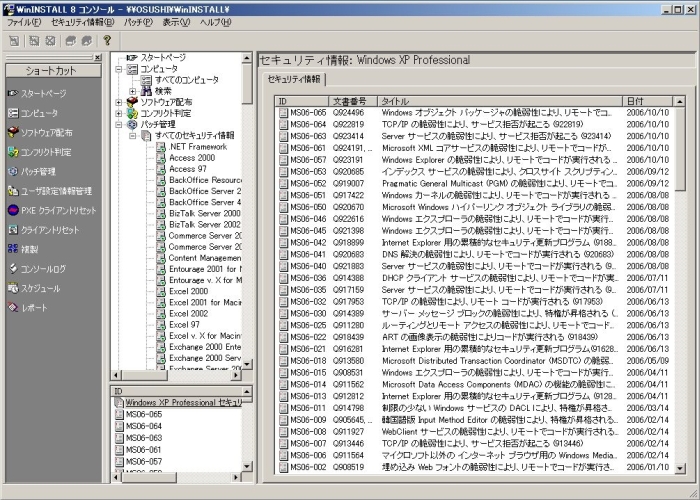Open the 表示 menu
The height and width of the screenshot is (500, 700).
pyautogui.click(x=176, y=22)
